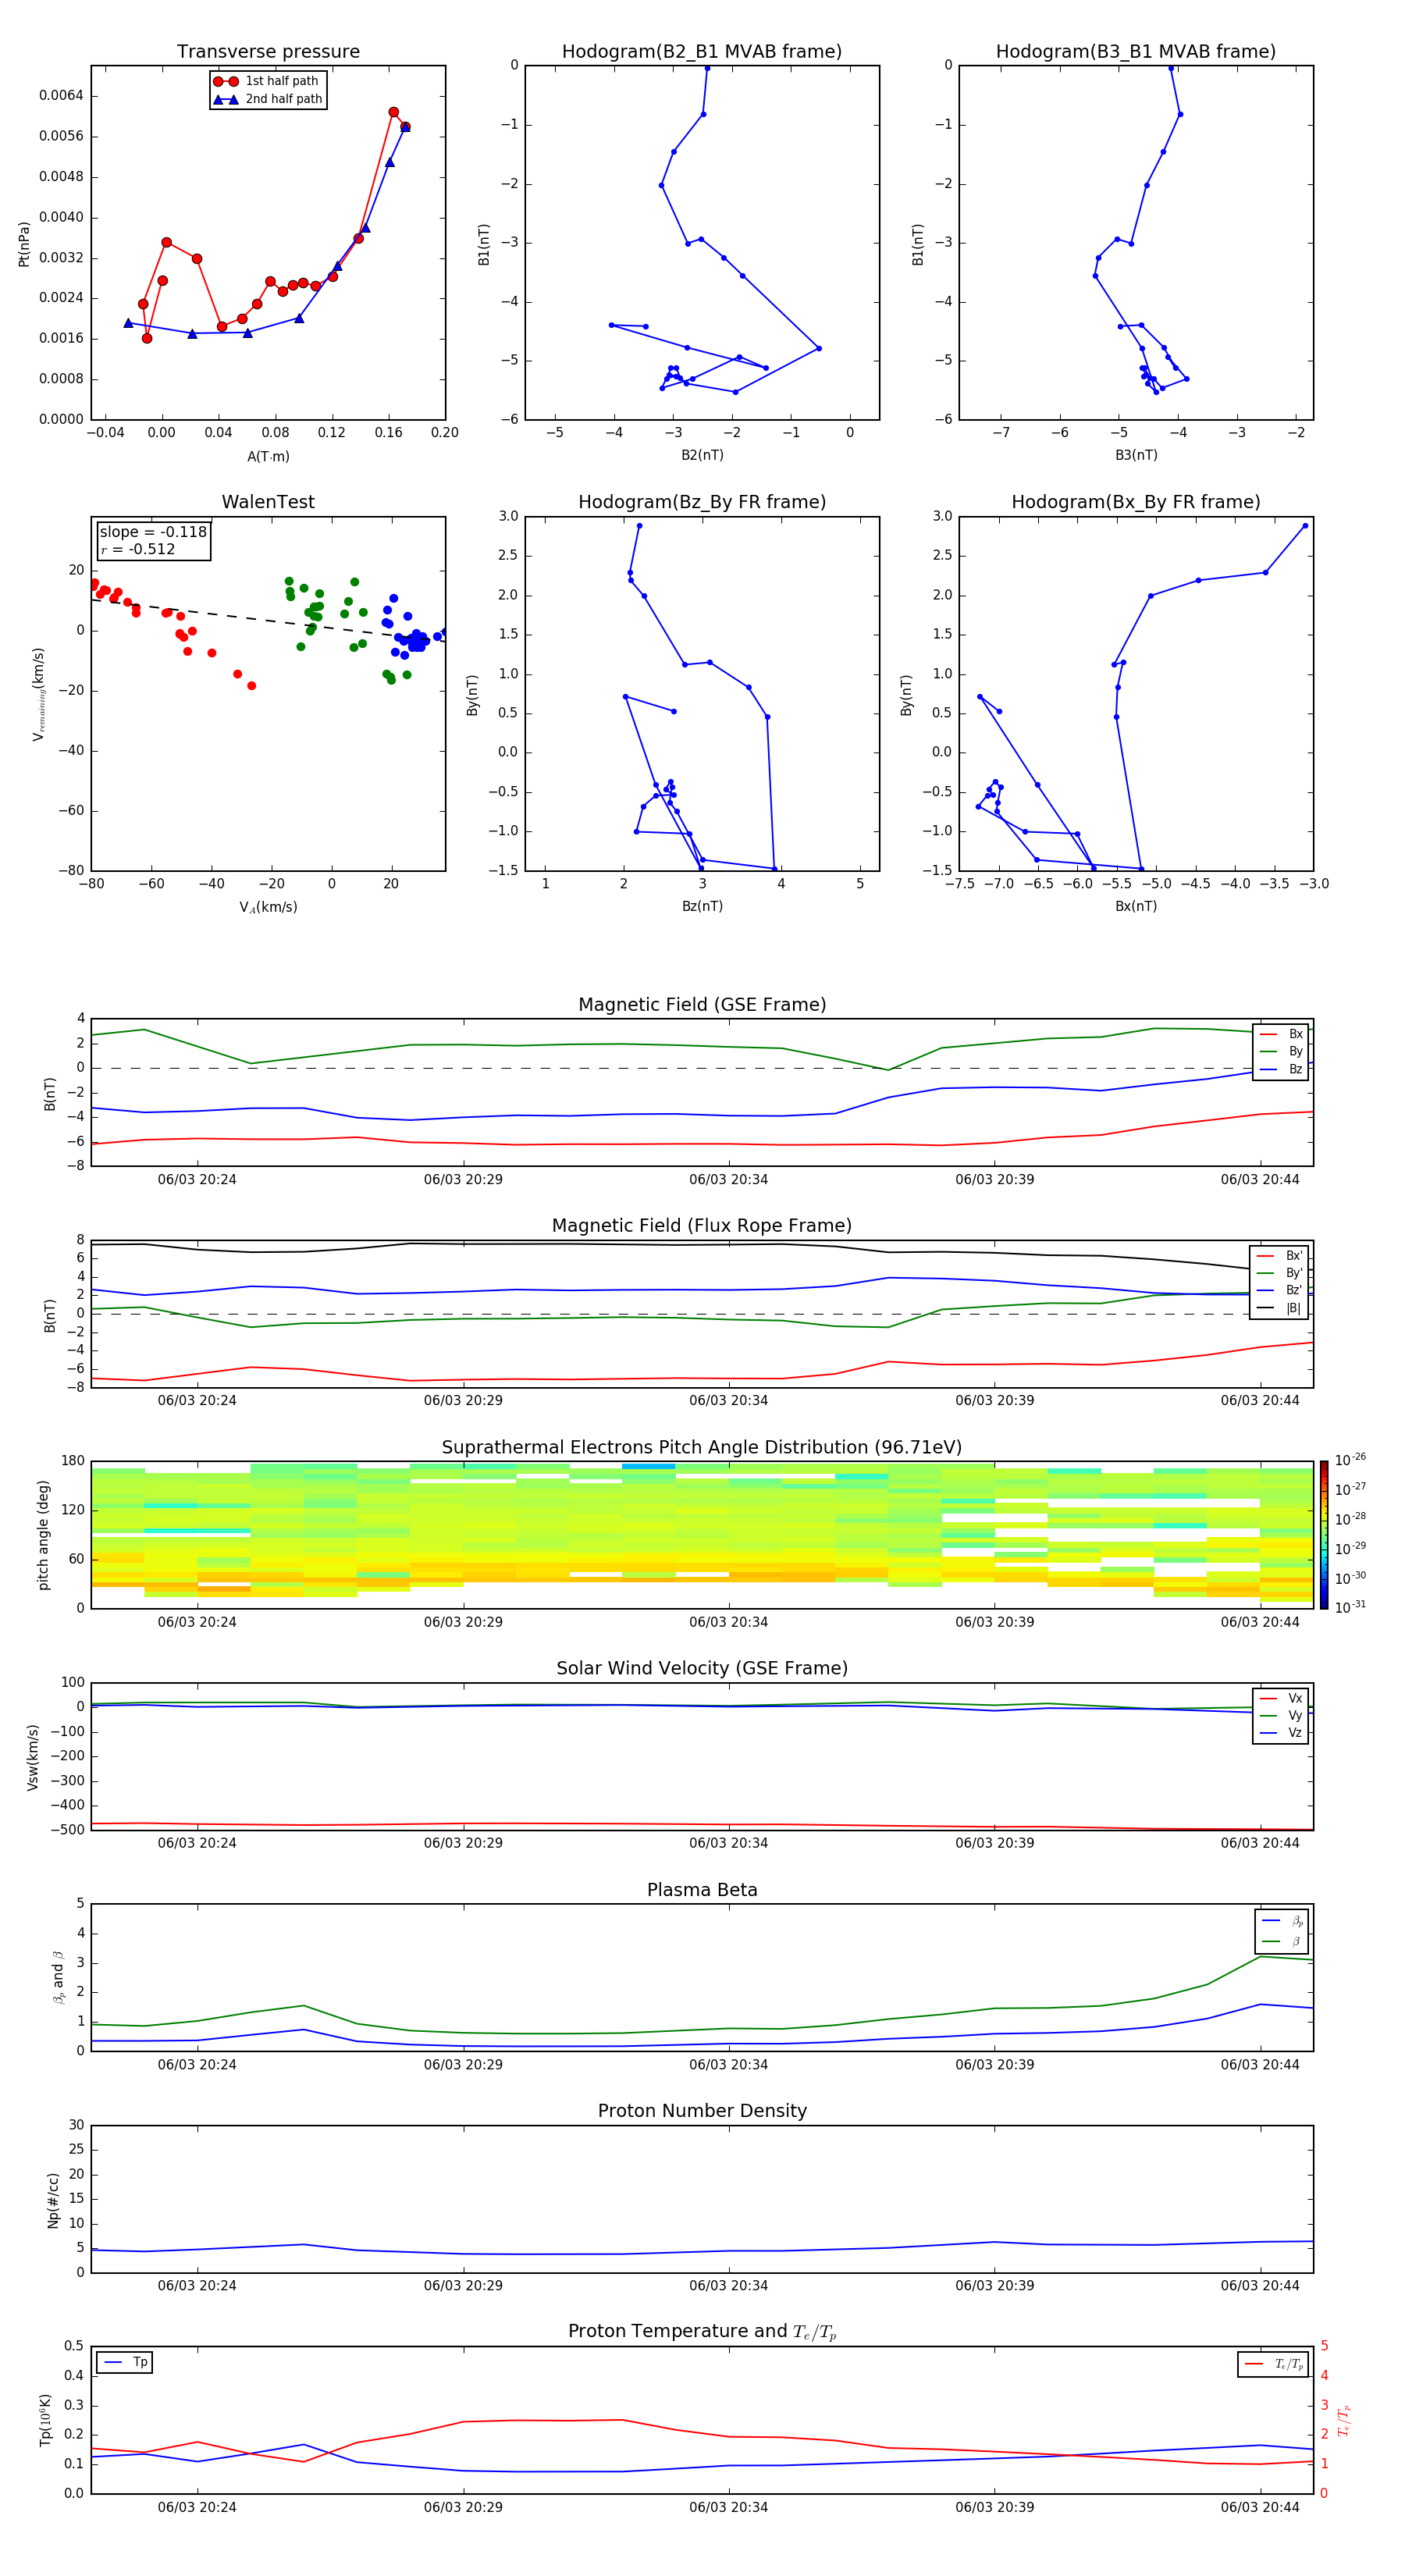Click the 'Magnetic Field (Flux Rope Frame)' title
The width and height of the screenshot is (1405, 2576).
(702, 1226)
